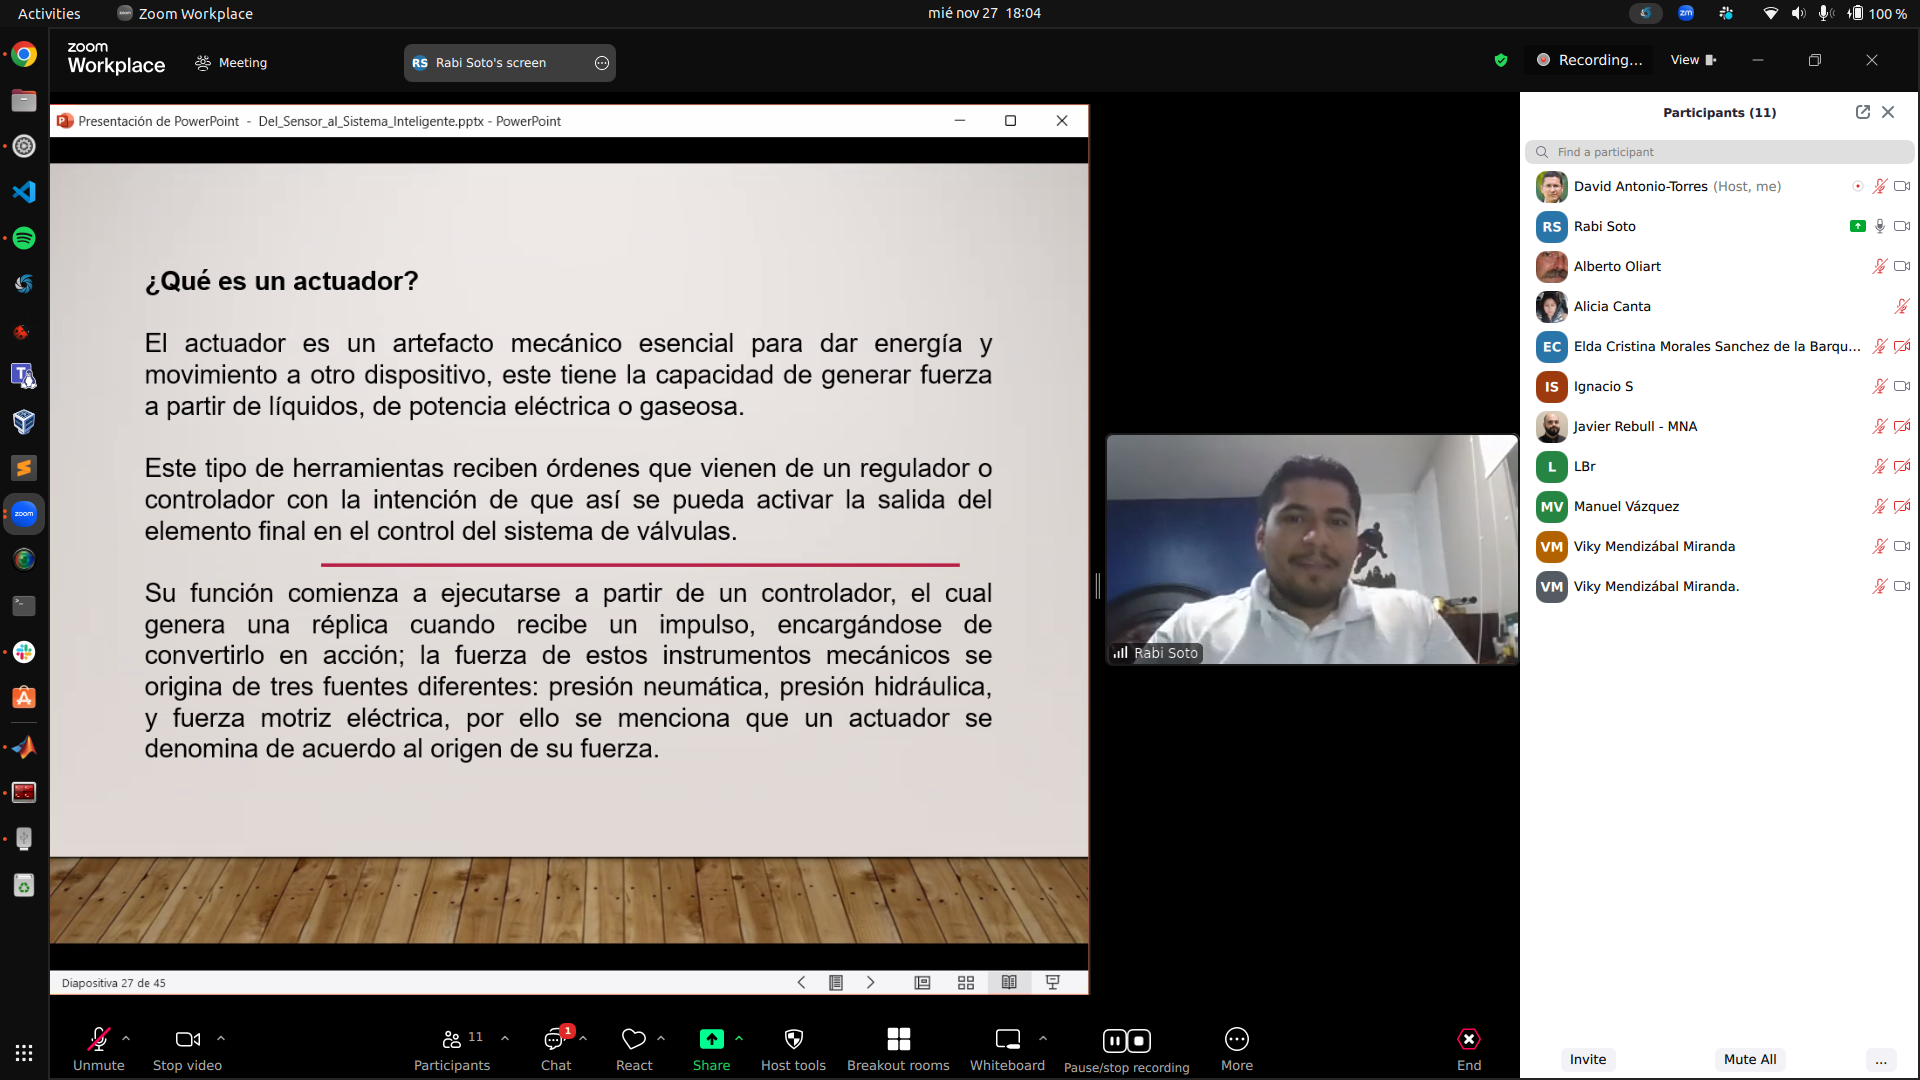Toggle Ignacio S's video camera
The height and width of the screenshot is (1080, 1920).
tap(1902, 387)
